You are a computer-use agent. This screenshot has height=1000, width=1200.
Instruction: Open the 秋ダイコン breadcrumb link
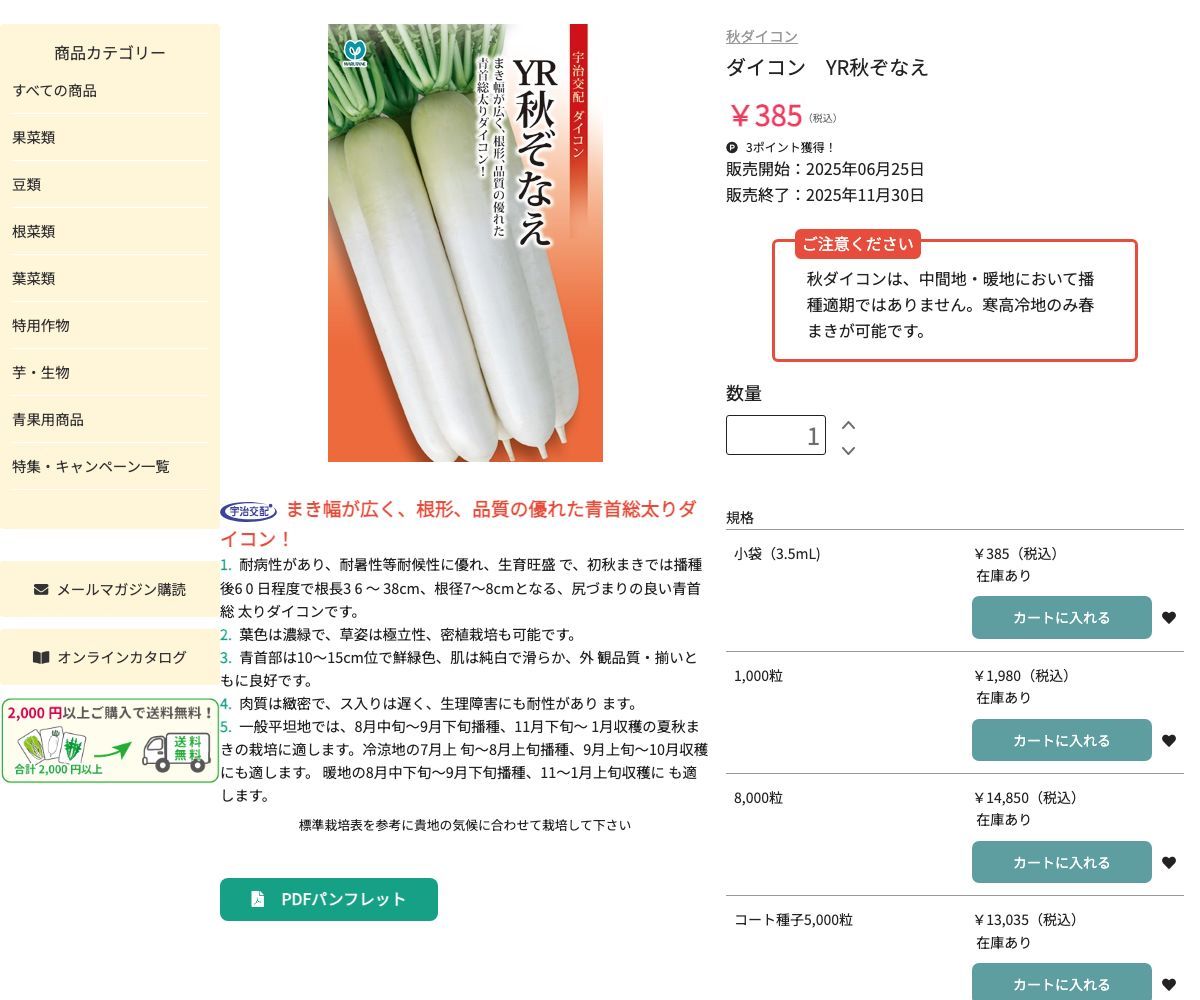tap(761, 36)
